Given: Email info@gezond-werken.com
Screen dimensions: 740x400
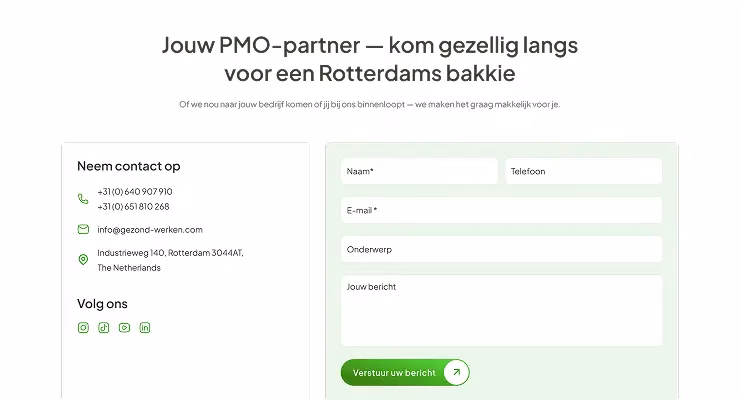Looking at the screenshot, I should 150,229.
